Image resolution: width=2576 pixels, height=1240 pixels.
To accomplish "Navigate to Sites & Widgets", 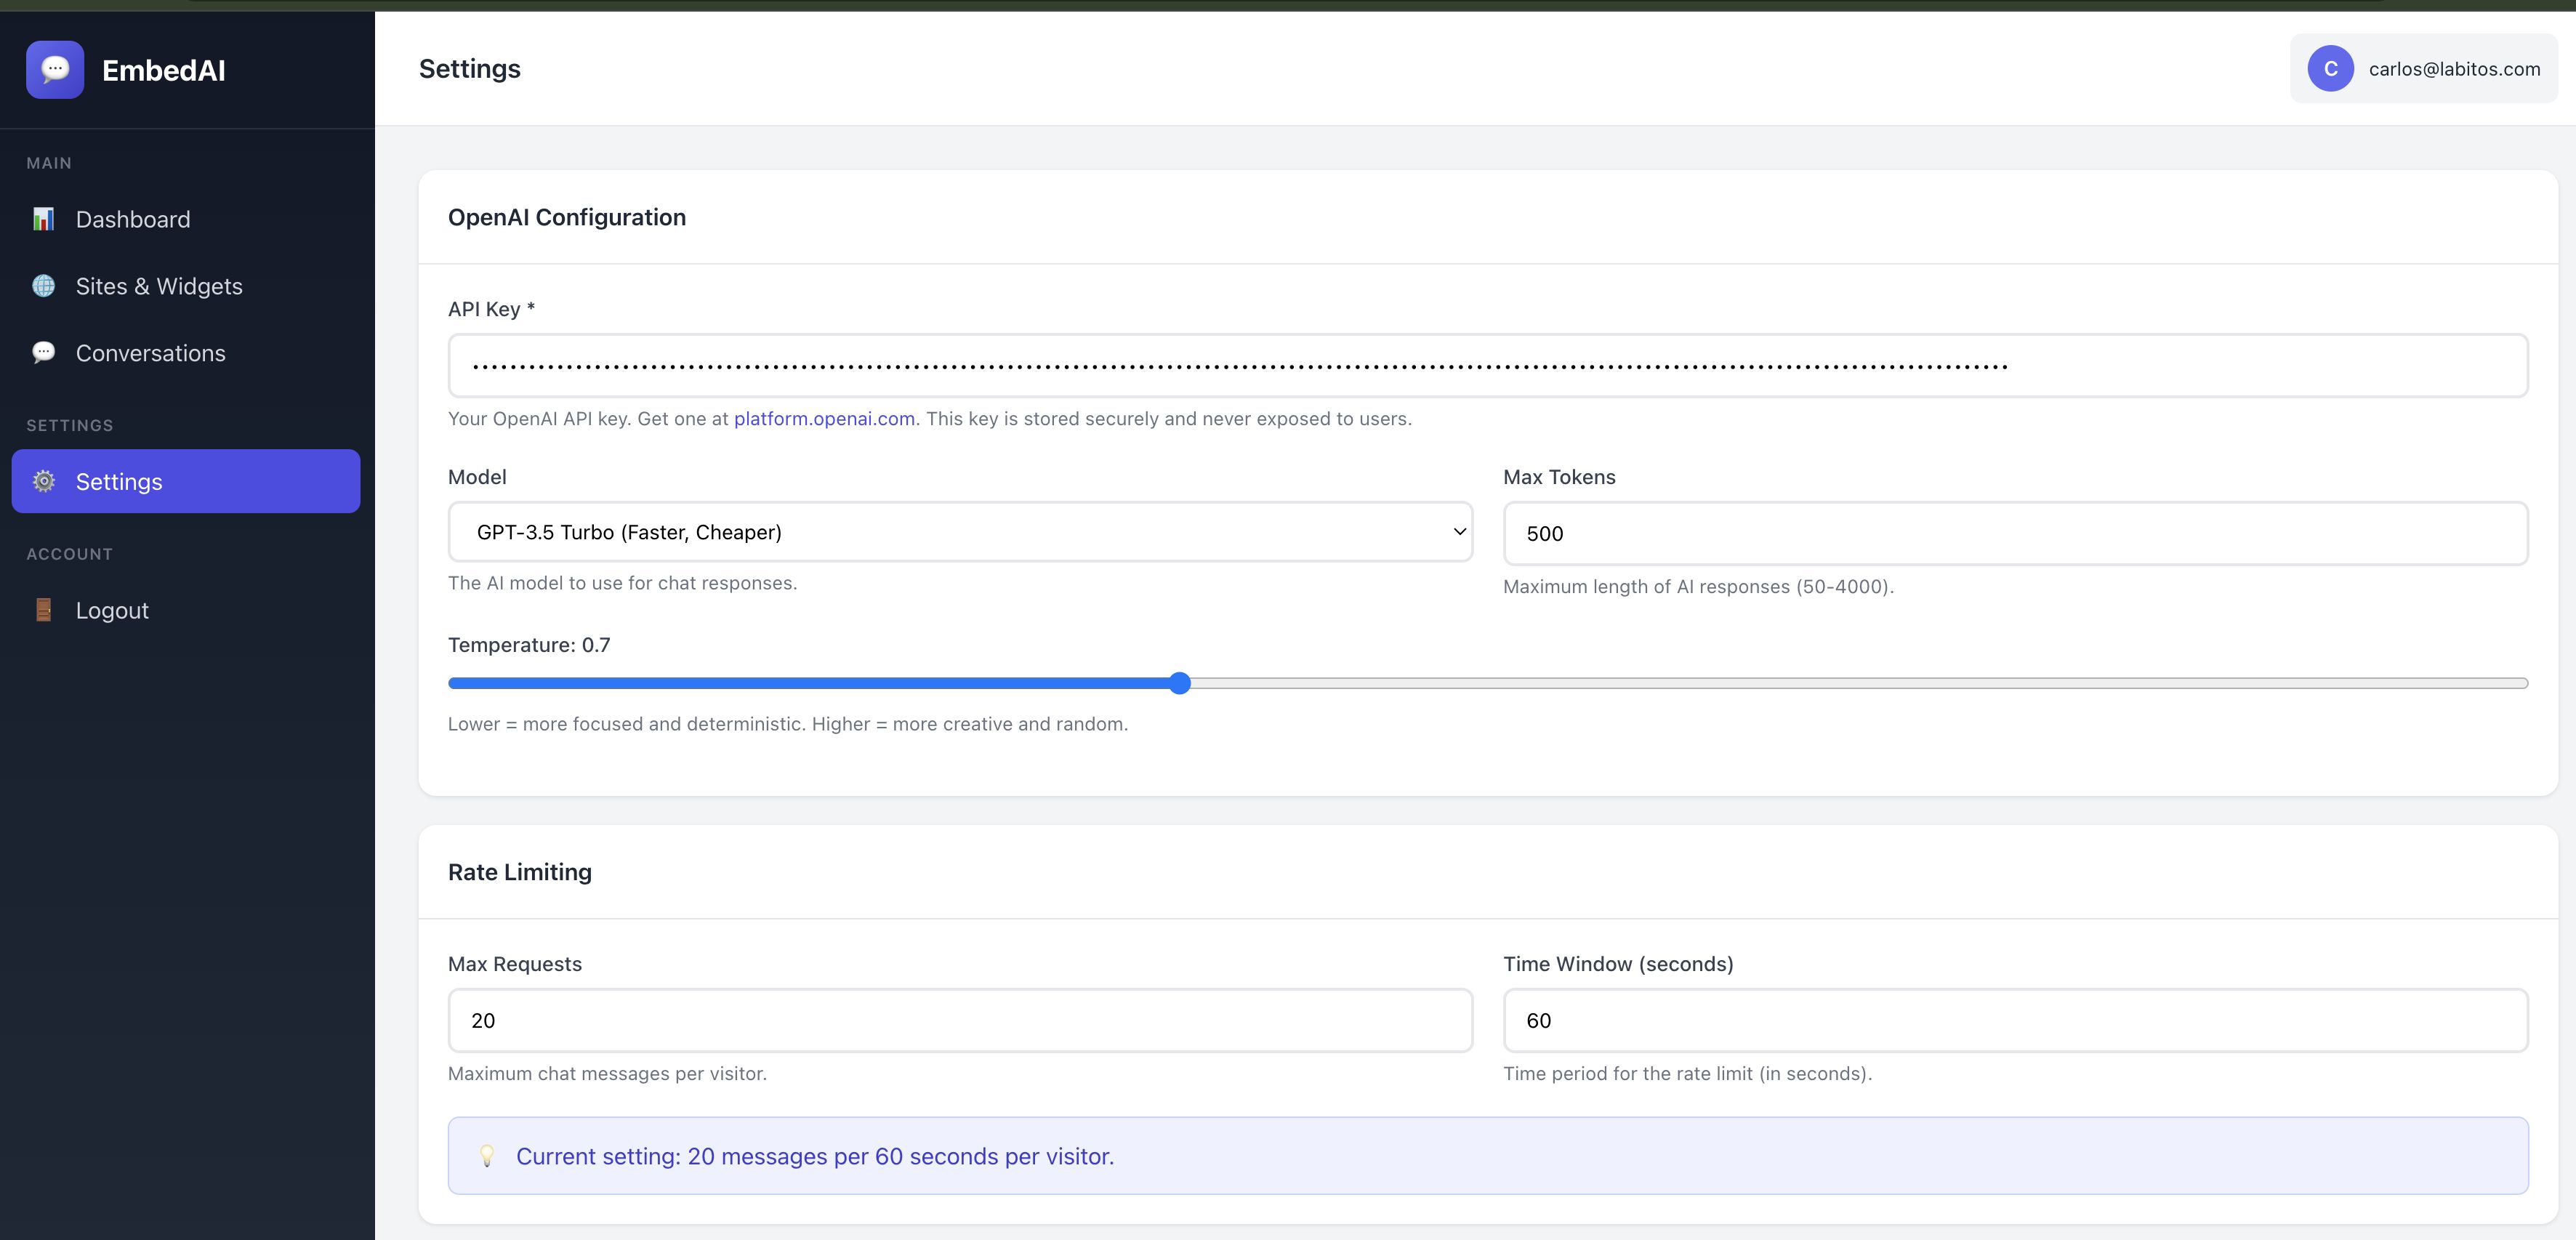I will tap(159, 286).
